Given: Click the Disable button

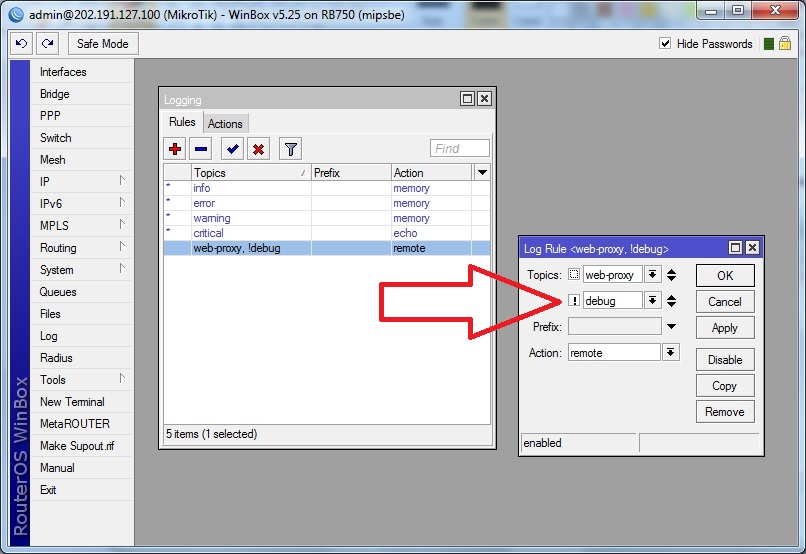Looking at the screenshot, I should [725, 360].
